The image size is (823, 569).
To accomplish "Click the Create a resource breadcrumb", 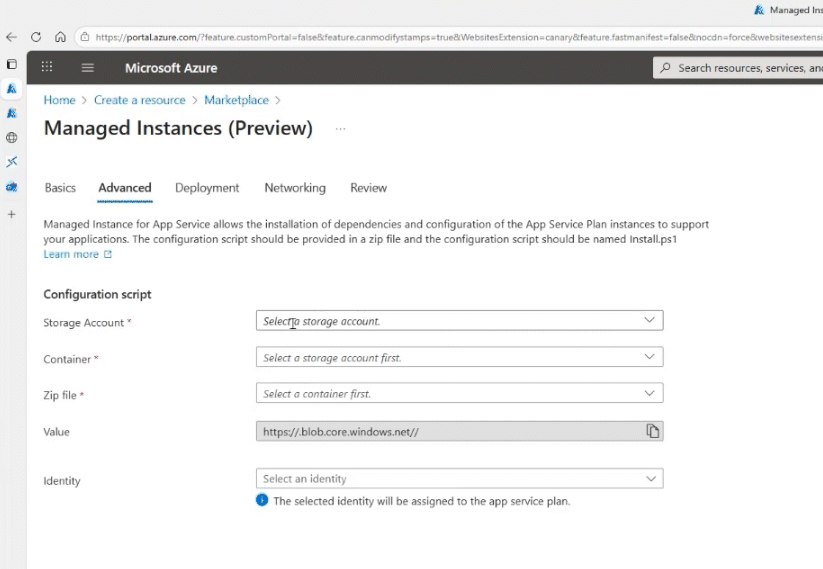I will click(140, 100).
